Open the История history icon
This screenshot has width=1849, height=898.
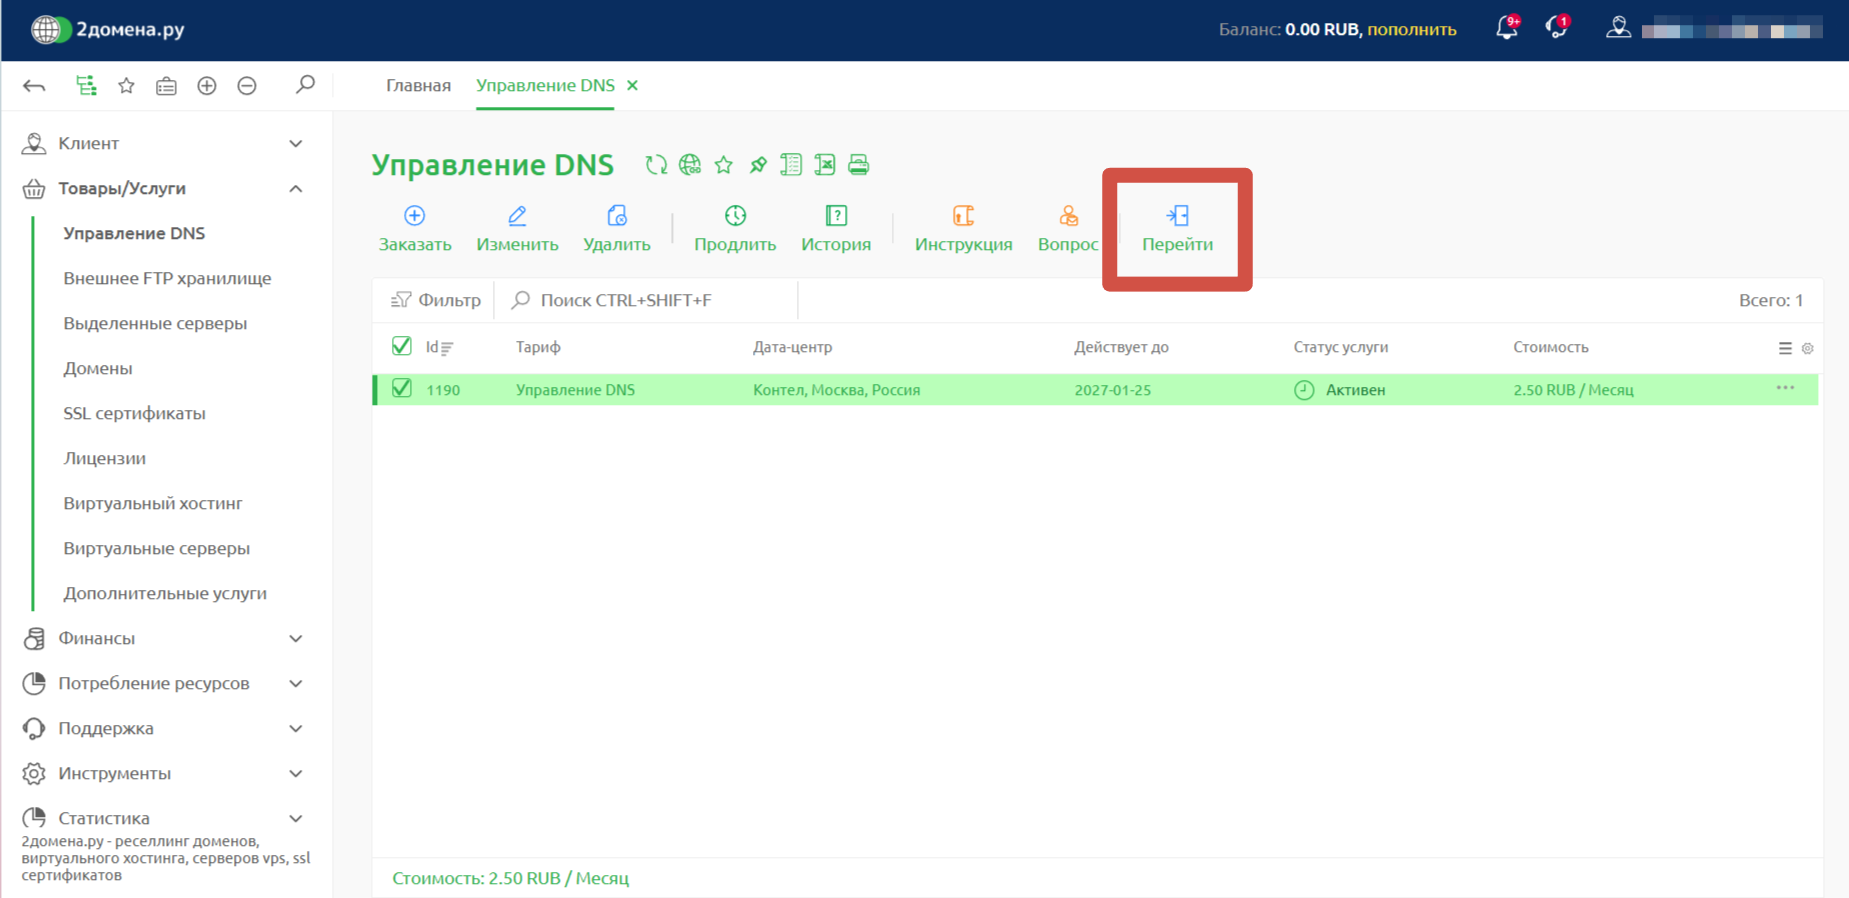click(x=836, y=216)
